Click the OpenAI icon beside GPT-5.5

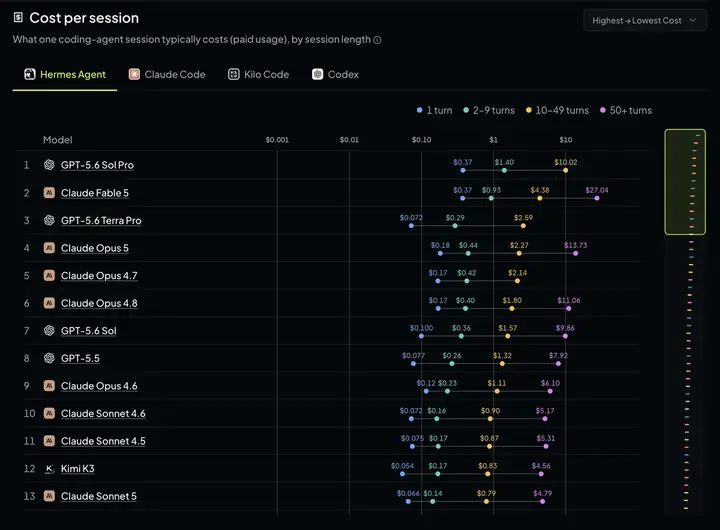49,358
